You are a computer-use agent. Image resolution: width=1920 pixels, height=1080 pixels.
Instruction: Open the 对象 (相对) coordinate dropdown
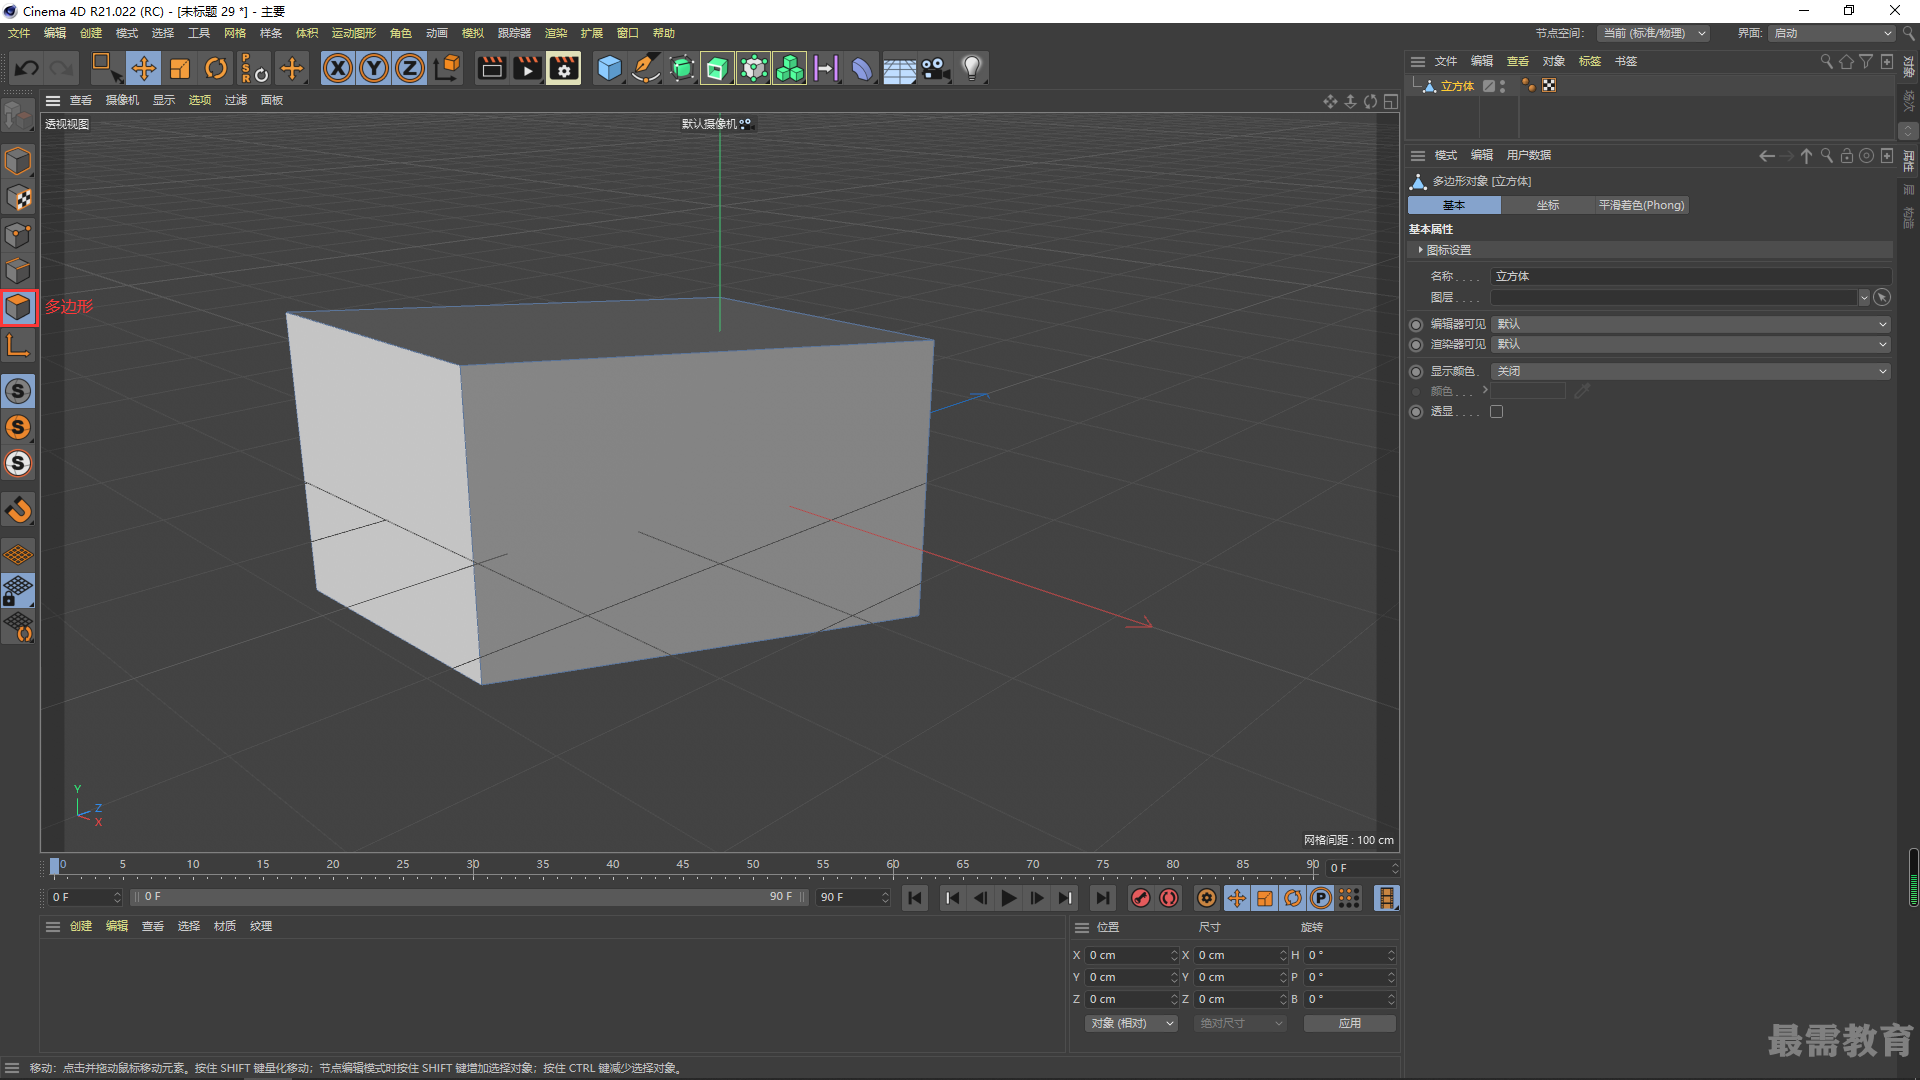1131,1023
